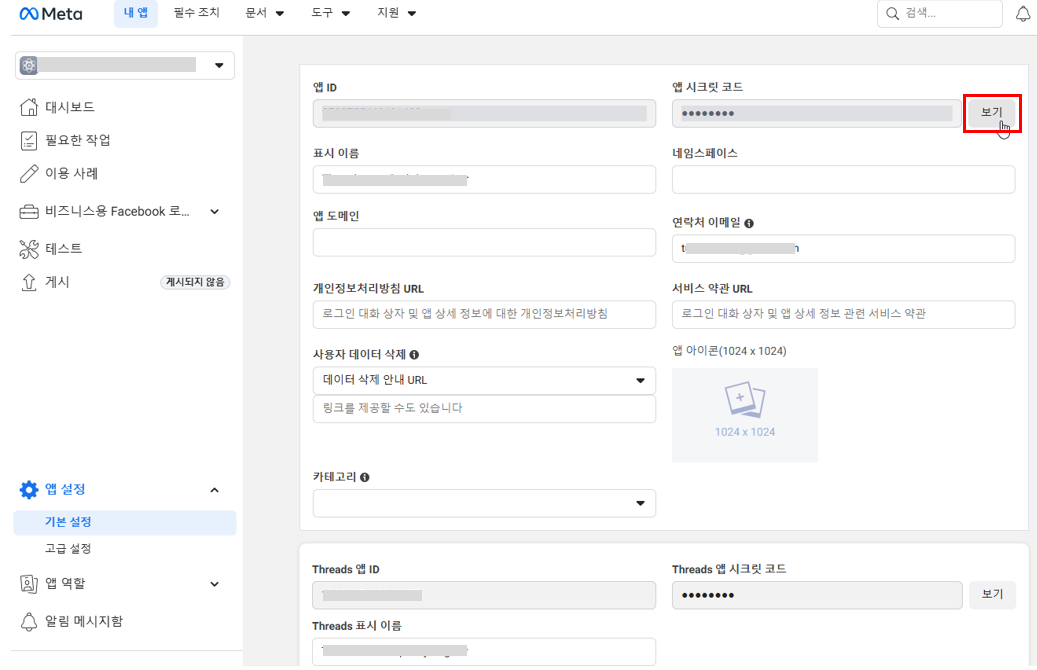1037x670 pixels.
Task: Click the 이용 사례 pencil icon
Action: pyautogui.click(x=28, y=173)
